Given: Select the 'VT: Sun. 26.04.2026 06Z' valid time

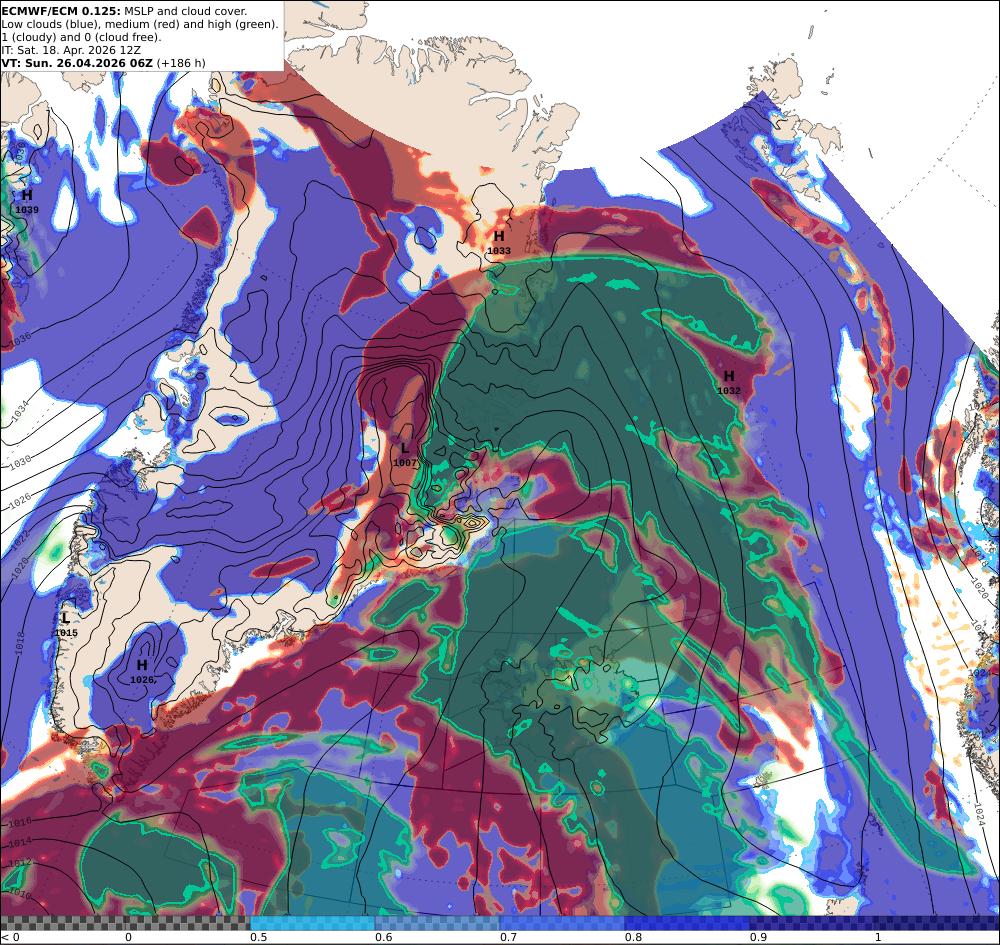Looking at the screenshot, I should pos(77,62).
